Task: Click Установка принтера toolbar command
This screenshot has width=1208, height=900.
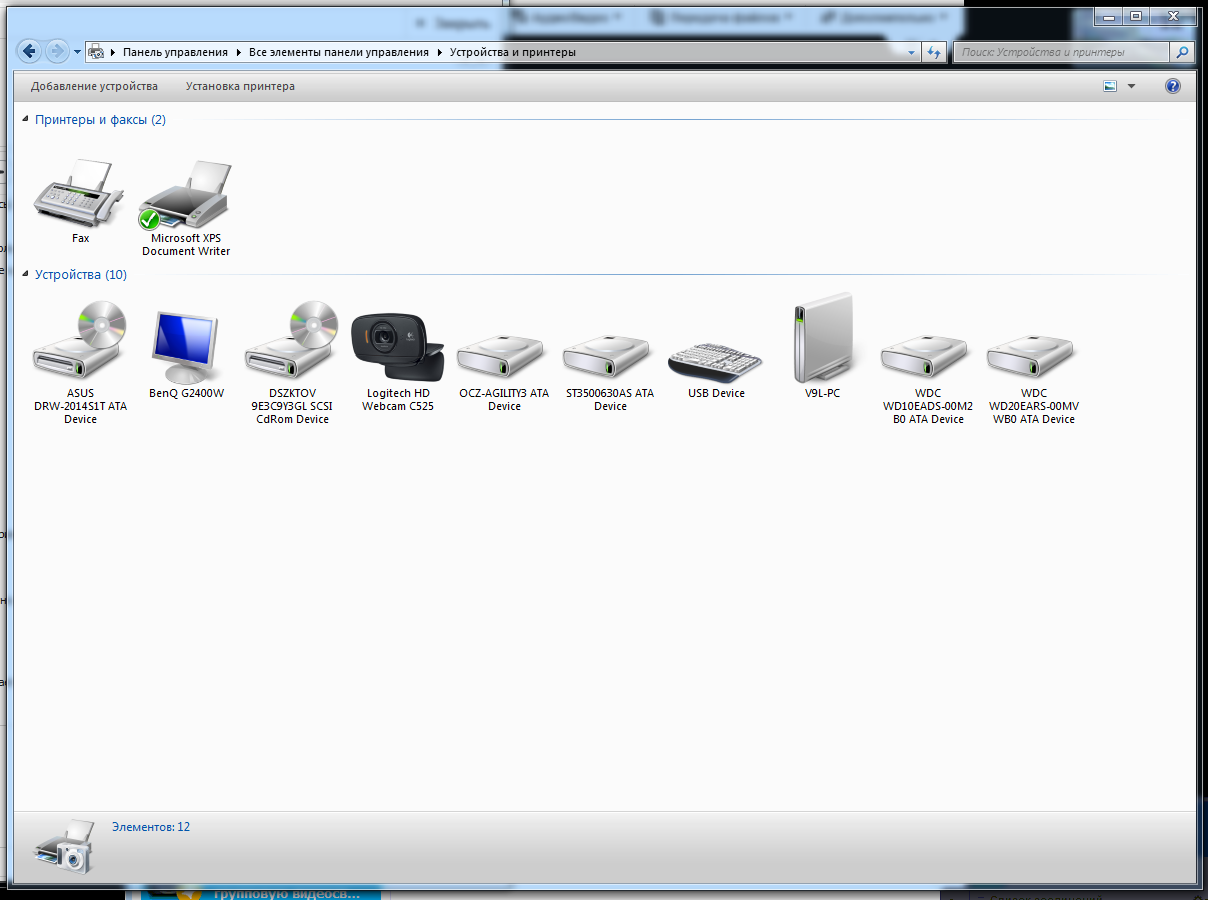Action: click(x=240, y=86)
